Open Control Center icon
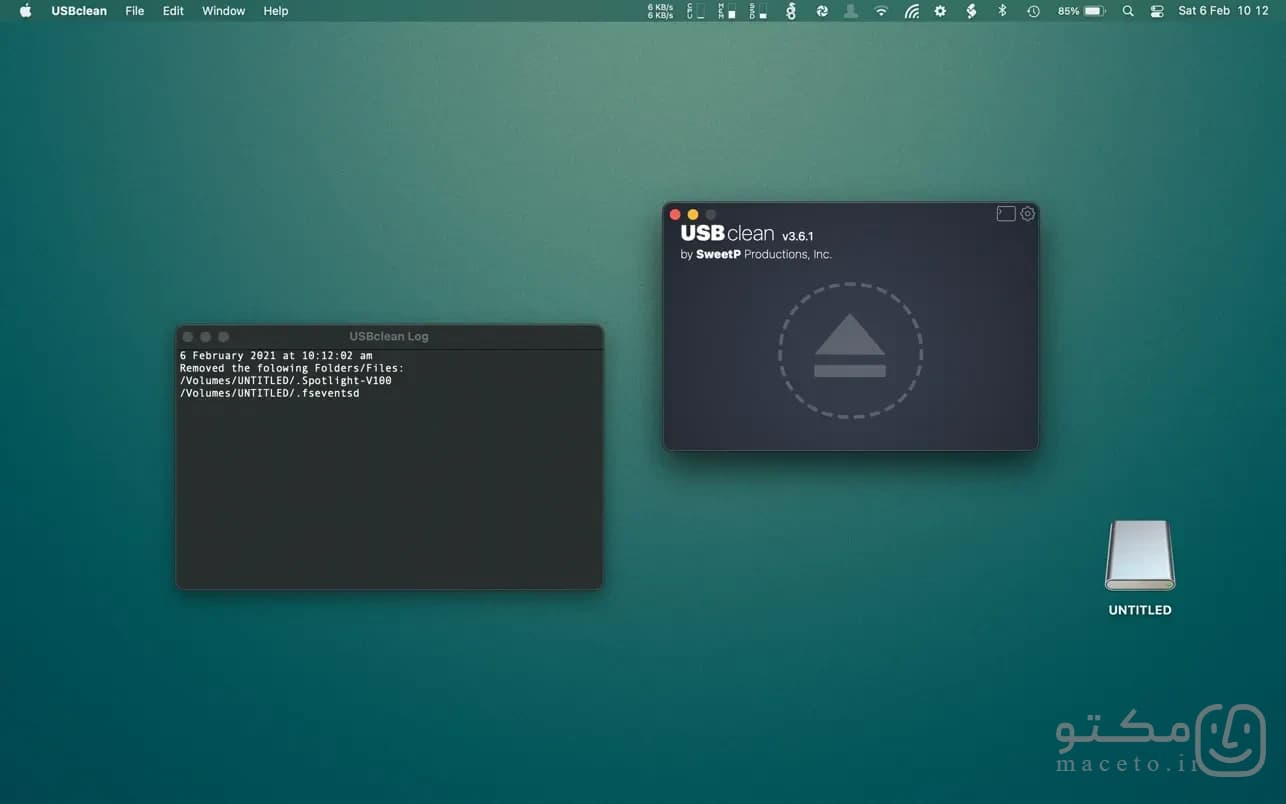 (x=1157, y=11)
